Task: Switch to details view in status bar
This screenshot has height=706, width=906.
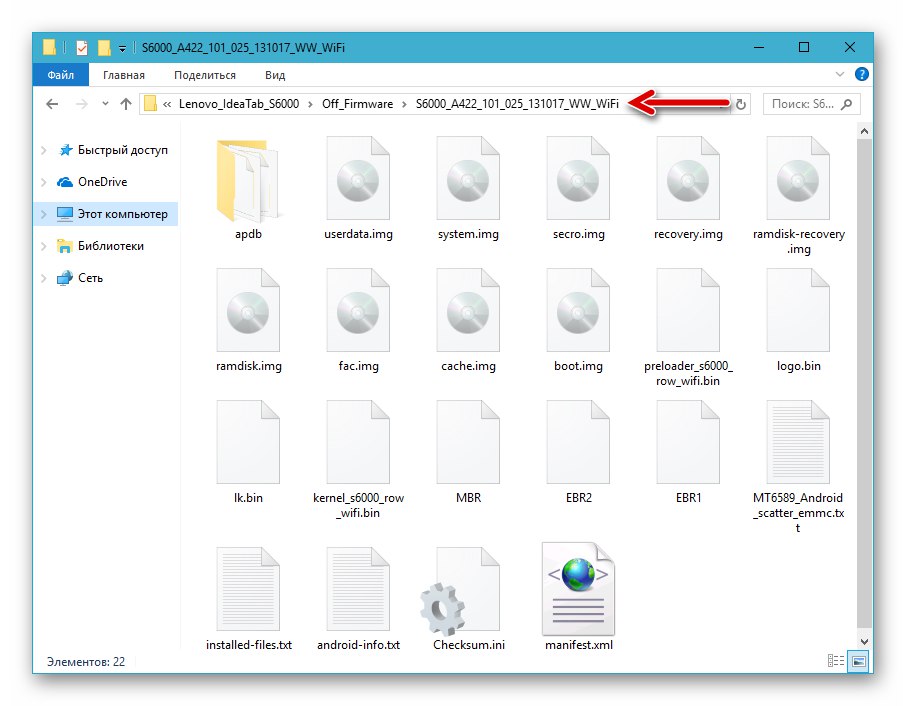Action: (x=836, y=661)
